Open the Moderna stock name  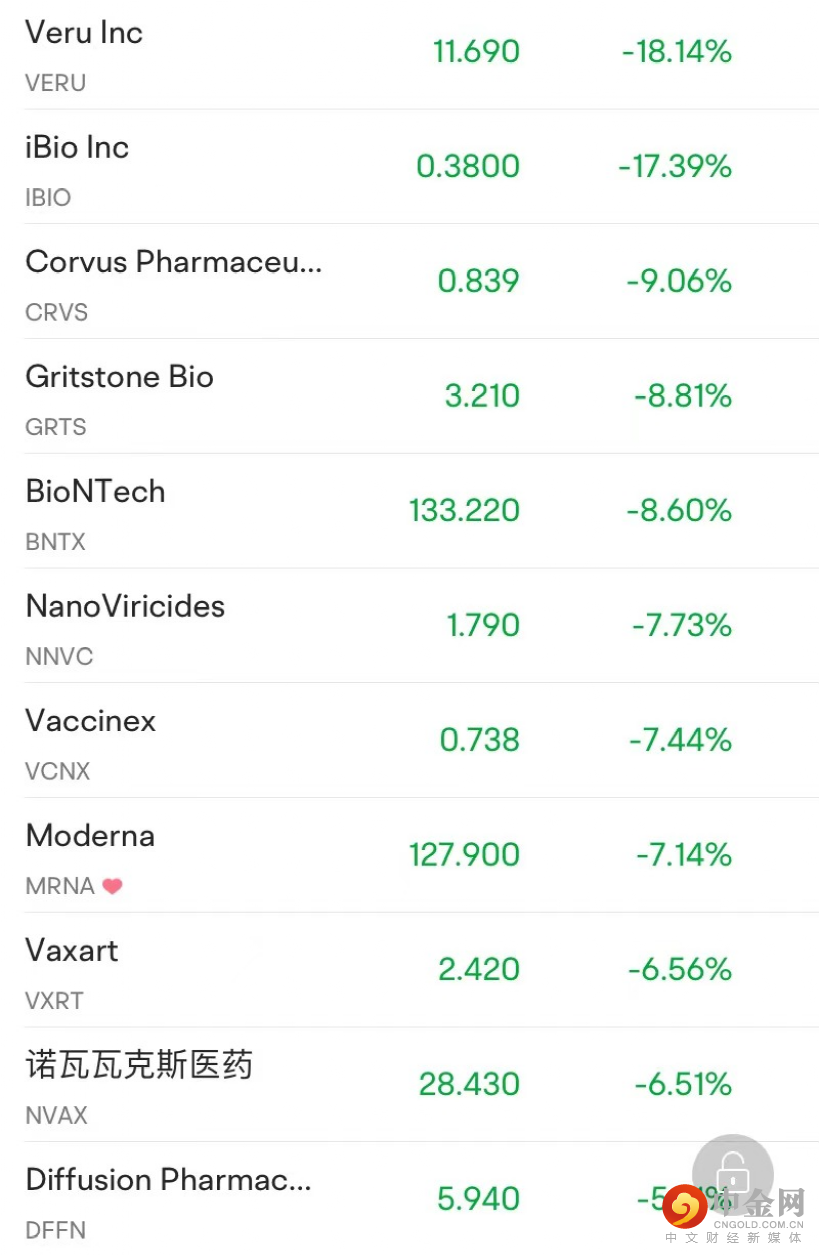[x=90, y=836]
